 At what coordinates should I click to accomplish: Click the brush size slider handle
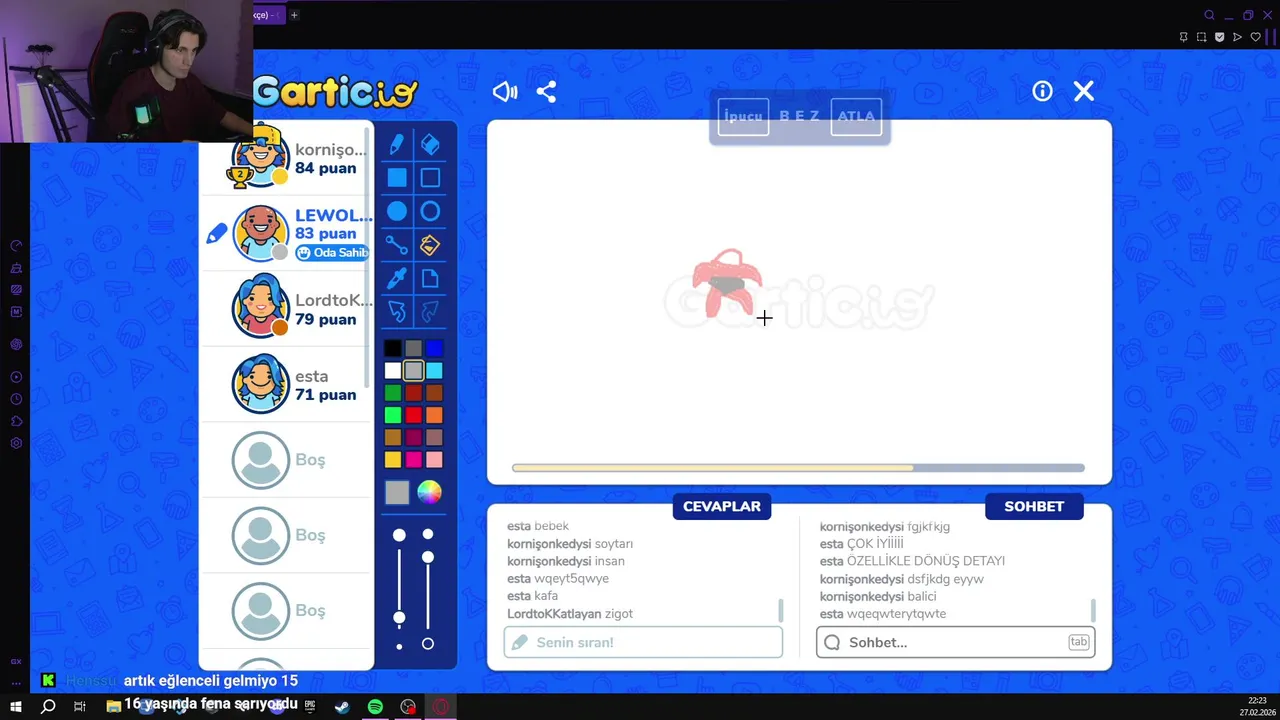[x=399, y=618]
